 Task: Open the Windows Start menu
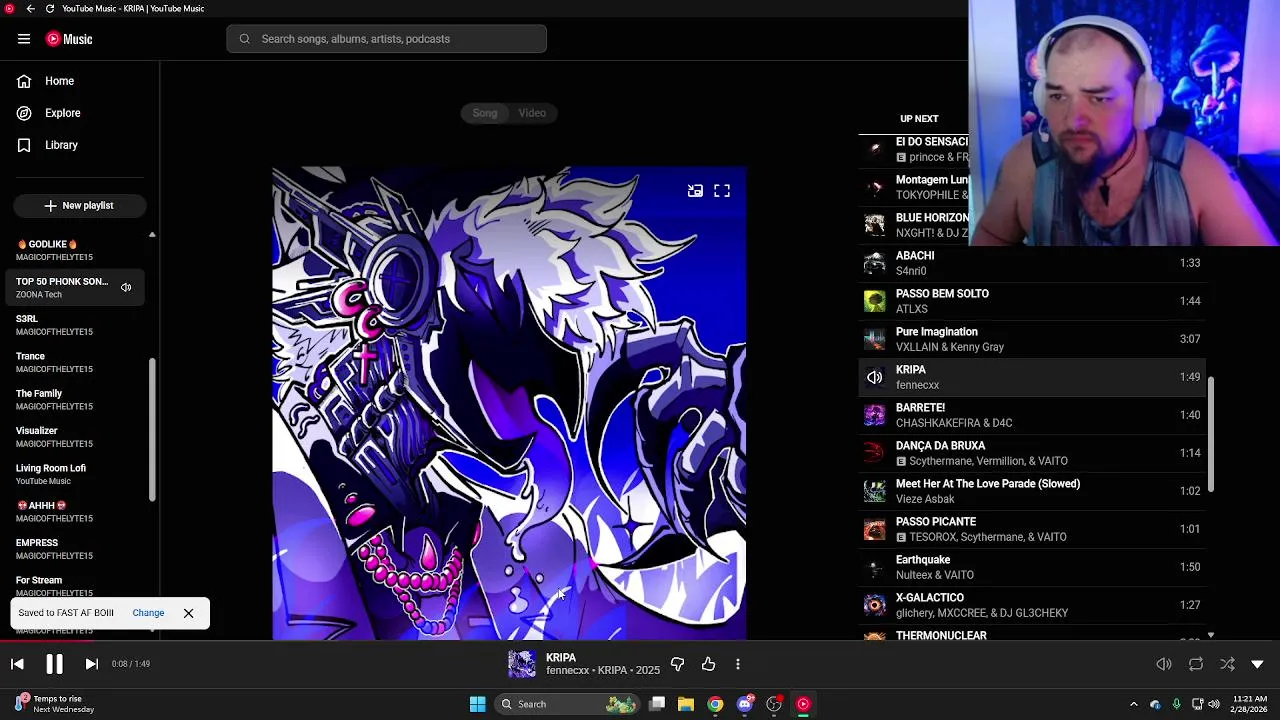(x=477, y=704)
